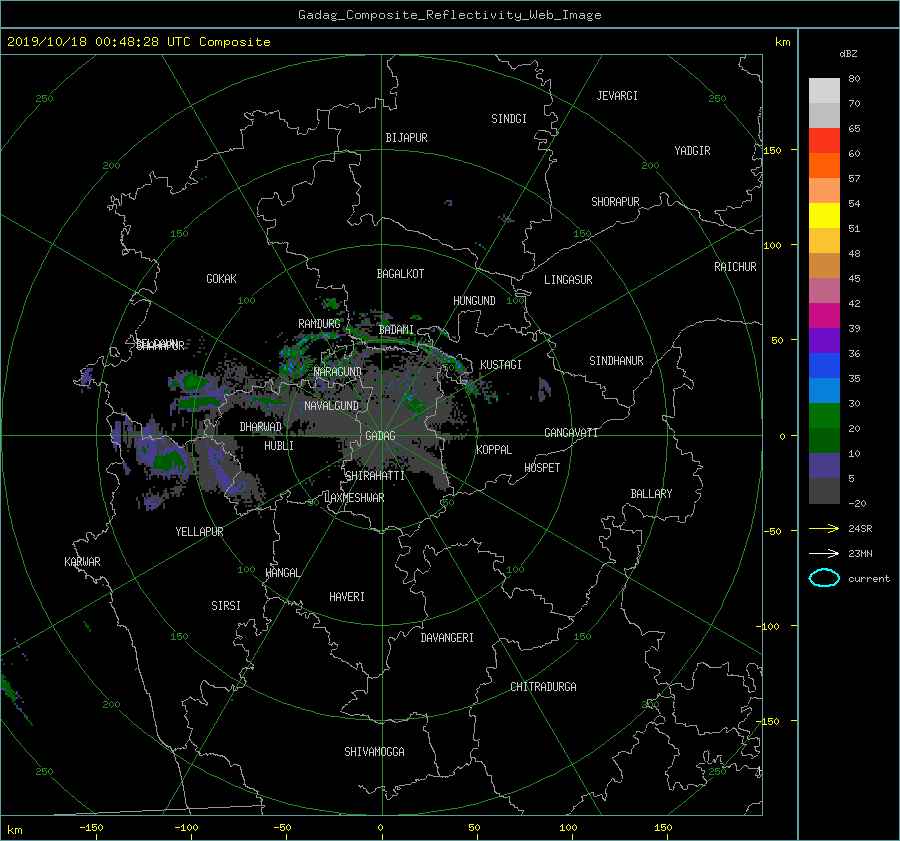Click the 24SR legend label
The width and height of the screenshot is (900, 841).
[x=860, y=529]
